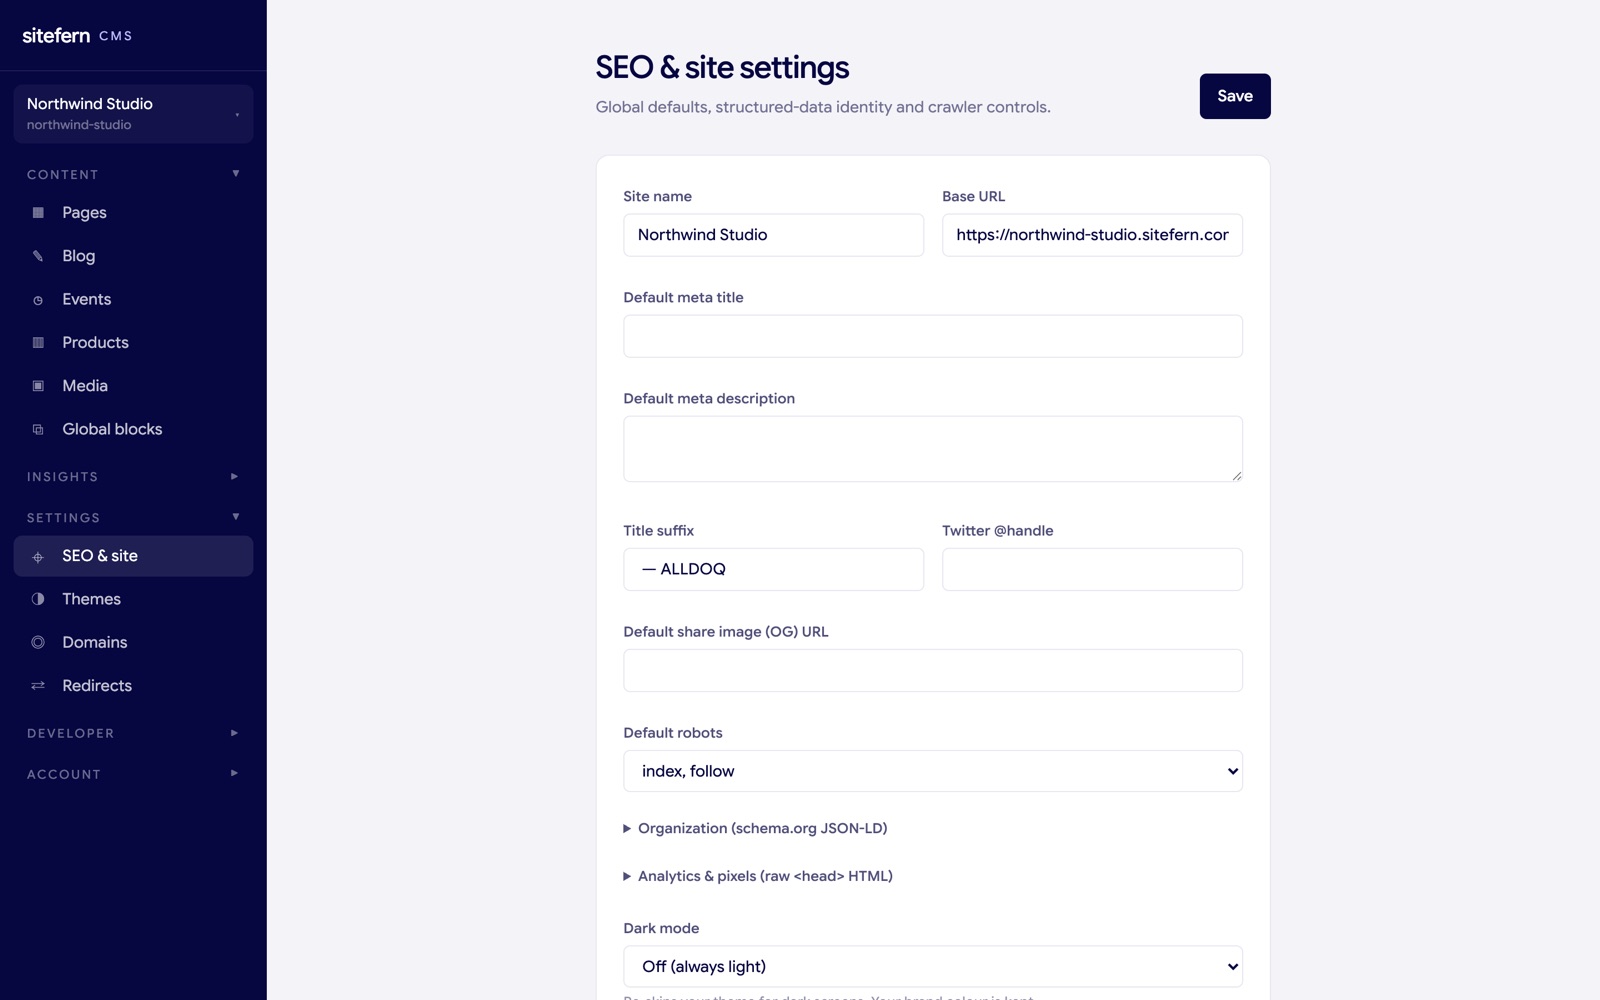Image resolution: width=1600 pixels, height=1000 pixels.
Task: Click the 'SEO & site settings' heading
Action: (722, 67)
